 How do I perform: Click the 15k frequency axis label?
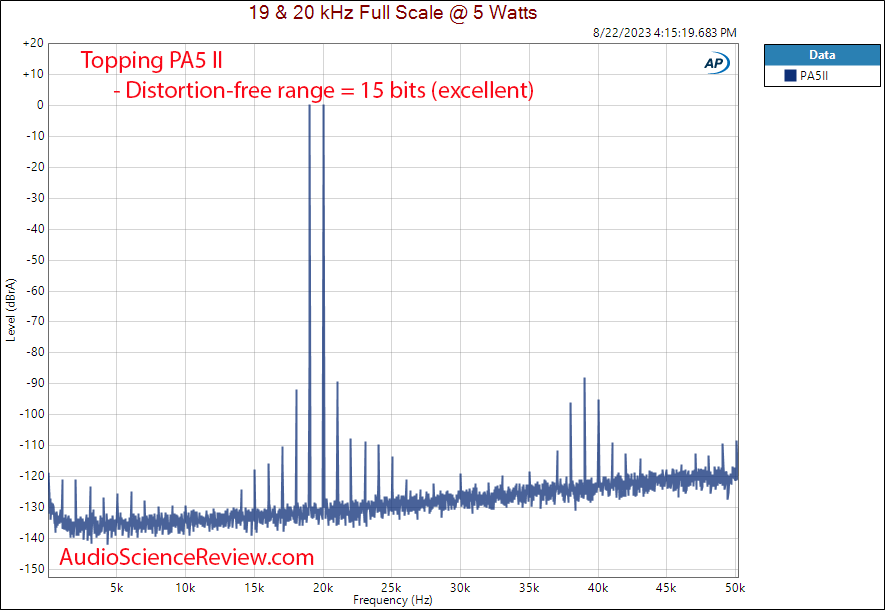click(254, 588)
